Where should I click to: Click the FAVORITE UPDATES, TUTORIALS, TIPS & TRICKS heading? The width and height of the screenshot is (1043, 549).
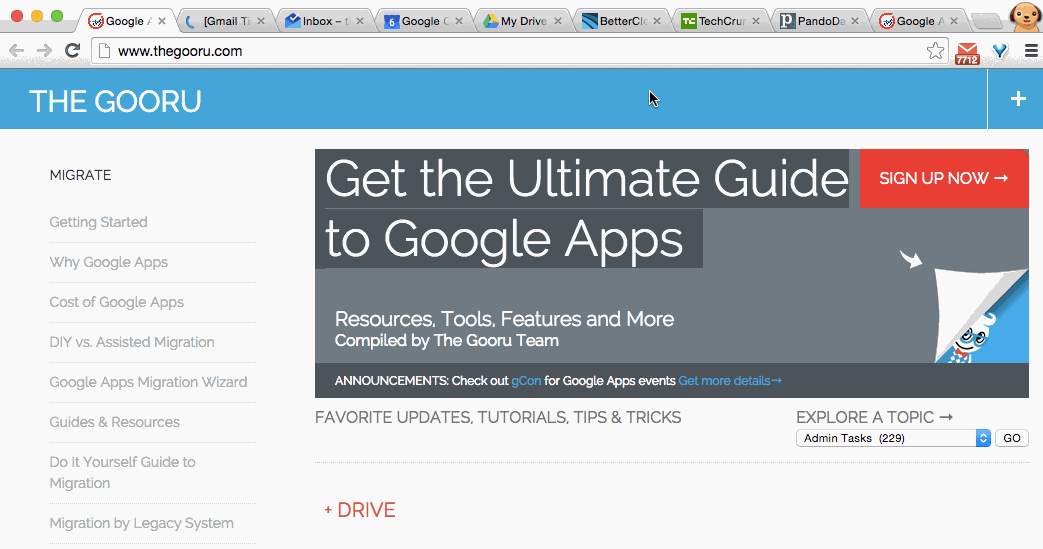point(498,417)
